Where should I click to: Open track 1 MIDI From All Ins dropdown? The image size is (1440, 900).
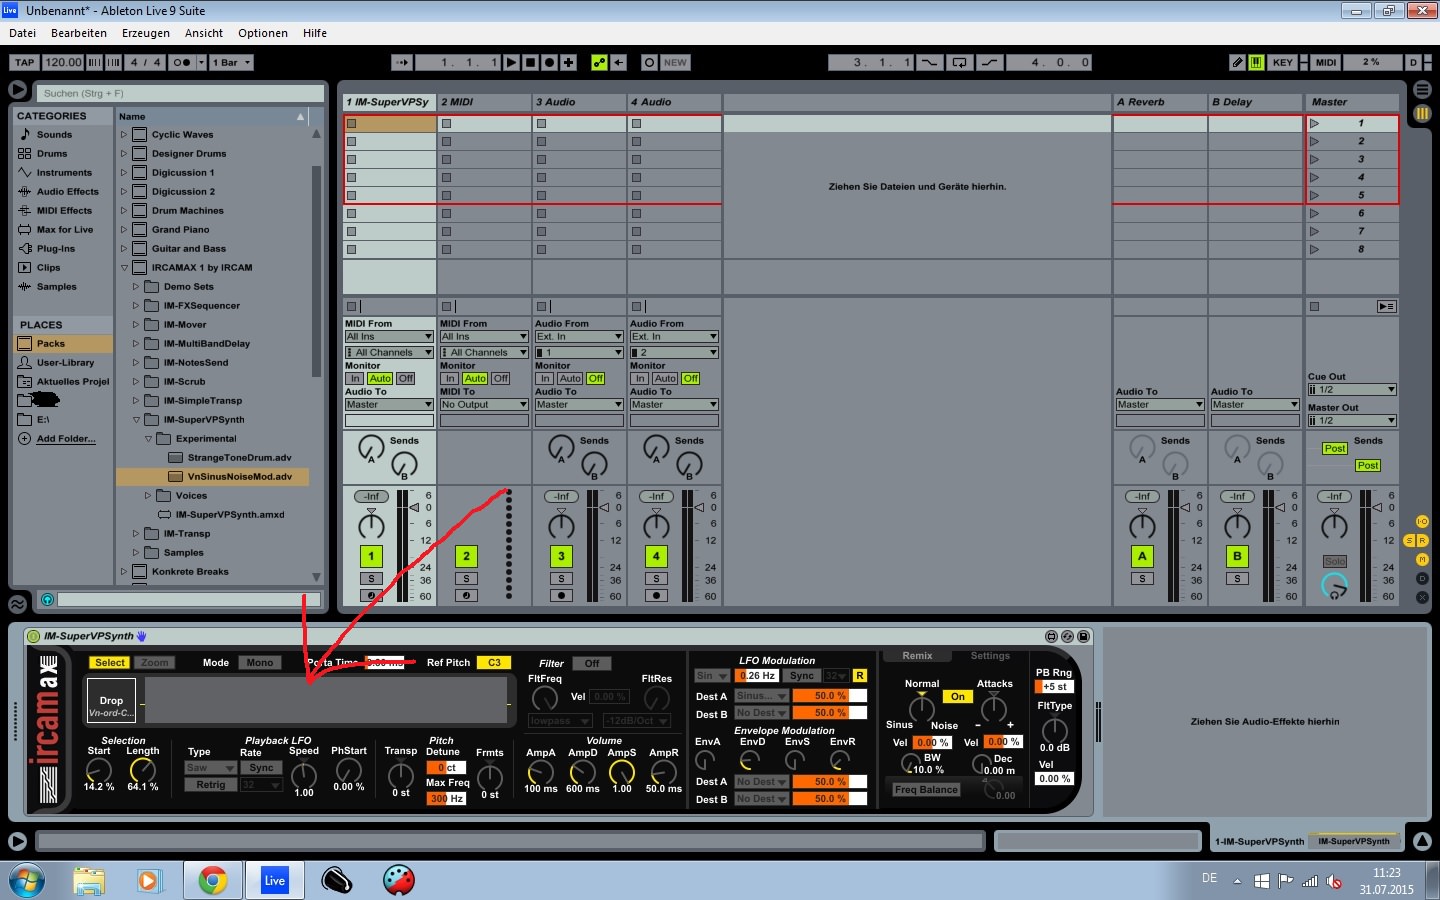coord(389,337)
